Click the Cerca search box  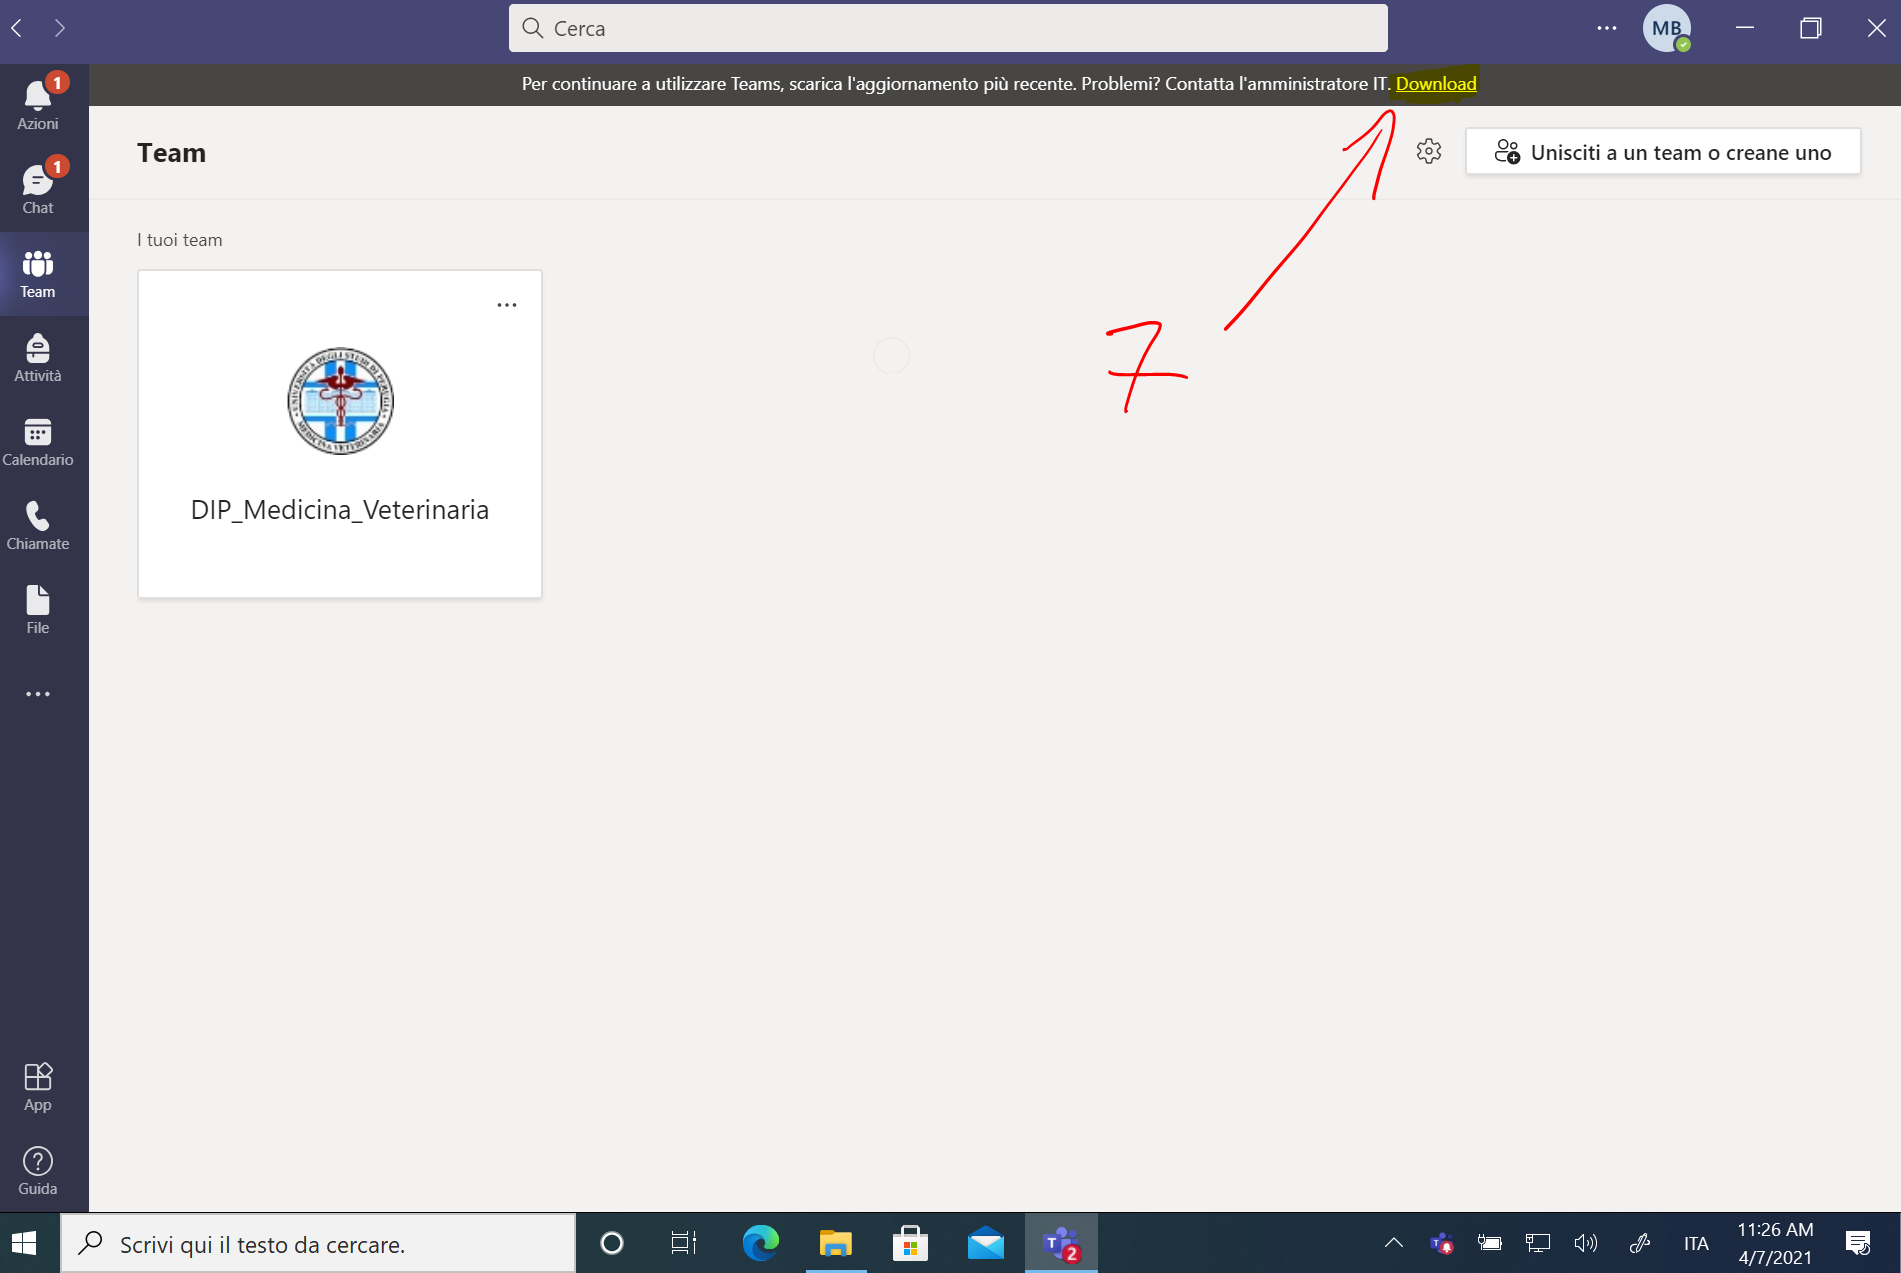(x=947, y=28)
